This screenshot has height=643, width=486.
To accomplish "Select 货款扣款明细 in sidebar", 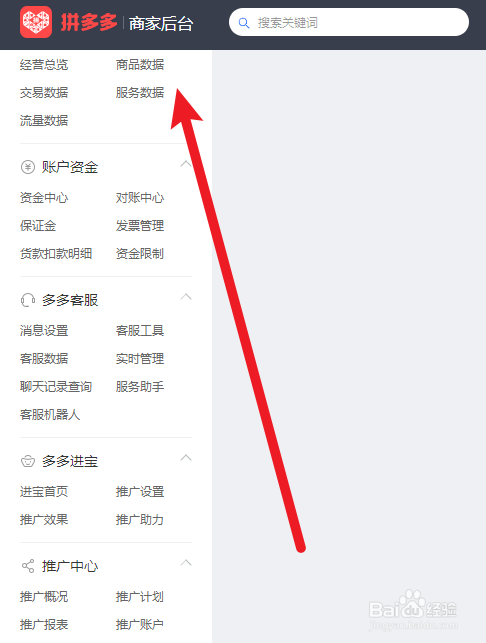I will [56, 253].
